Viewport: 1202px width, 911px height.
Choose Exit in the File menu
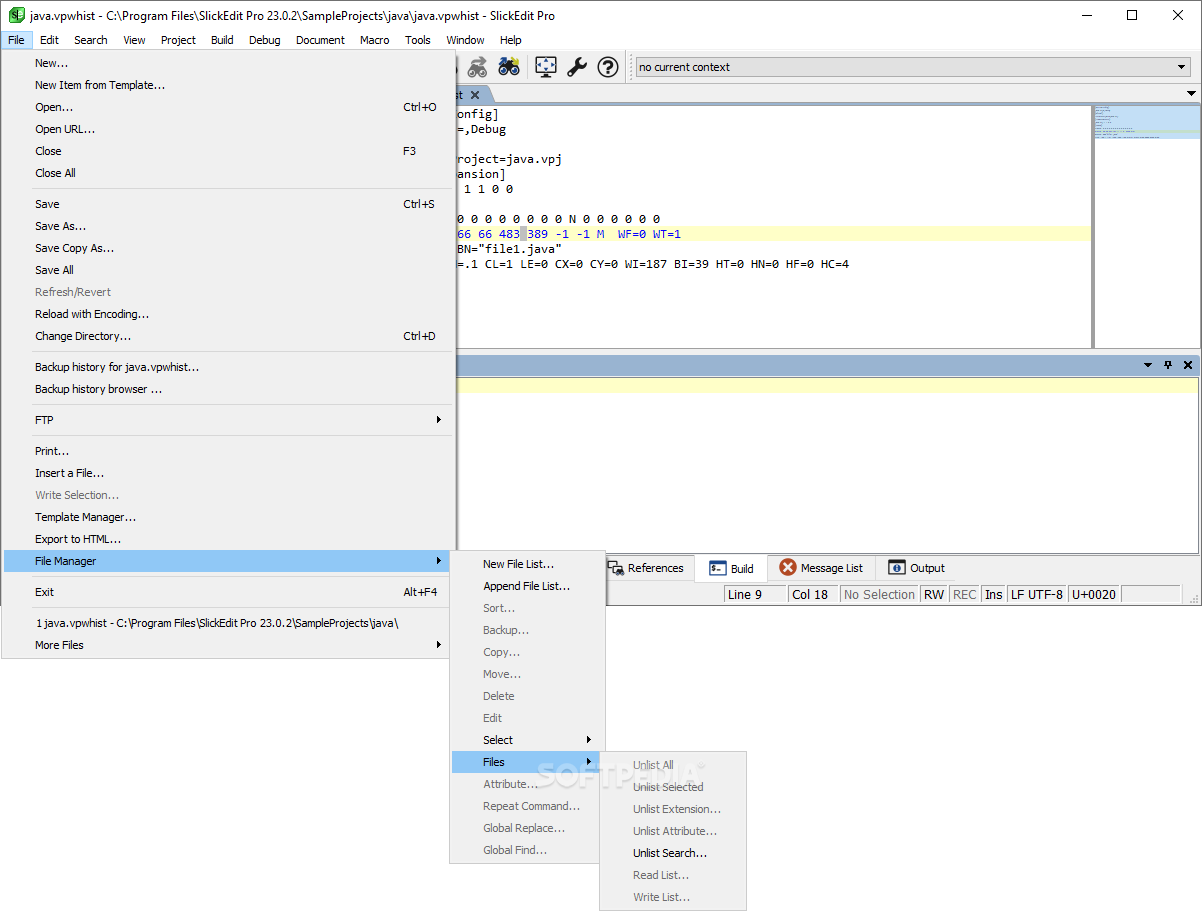coord(229,592)
